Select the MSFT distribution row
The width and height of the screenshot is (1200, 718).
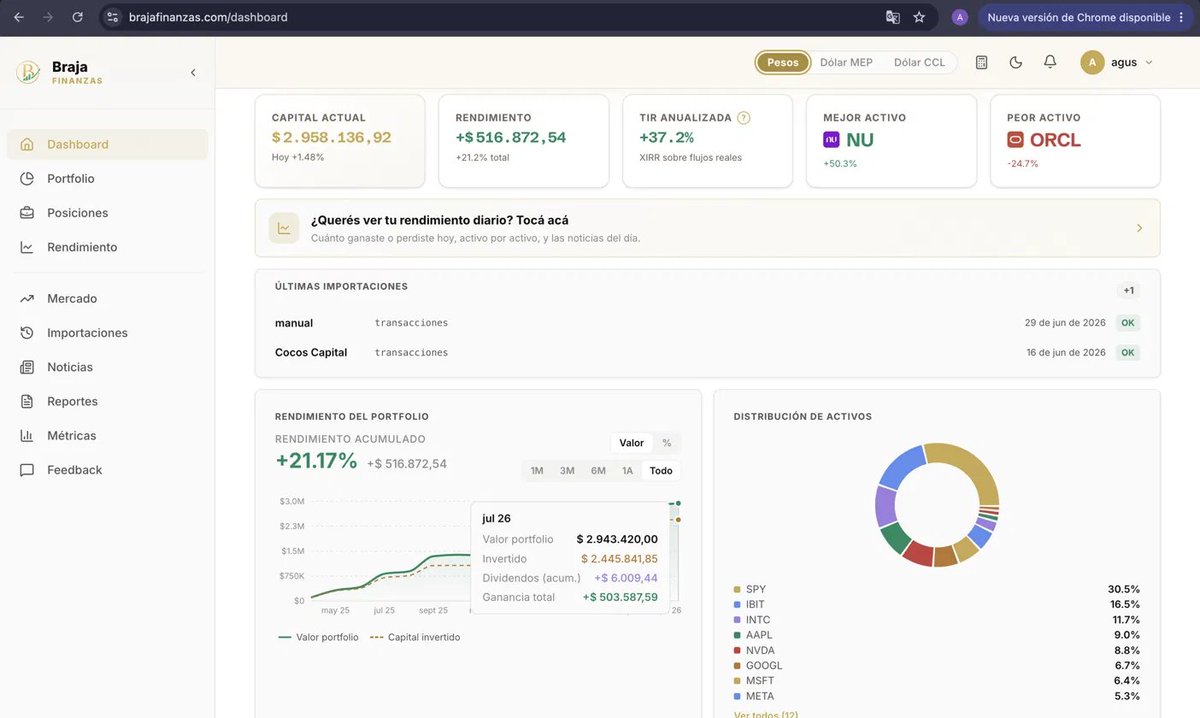click(937, 681)
